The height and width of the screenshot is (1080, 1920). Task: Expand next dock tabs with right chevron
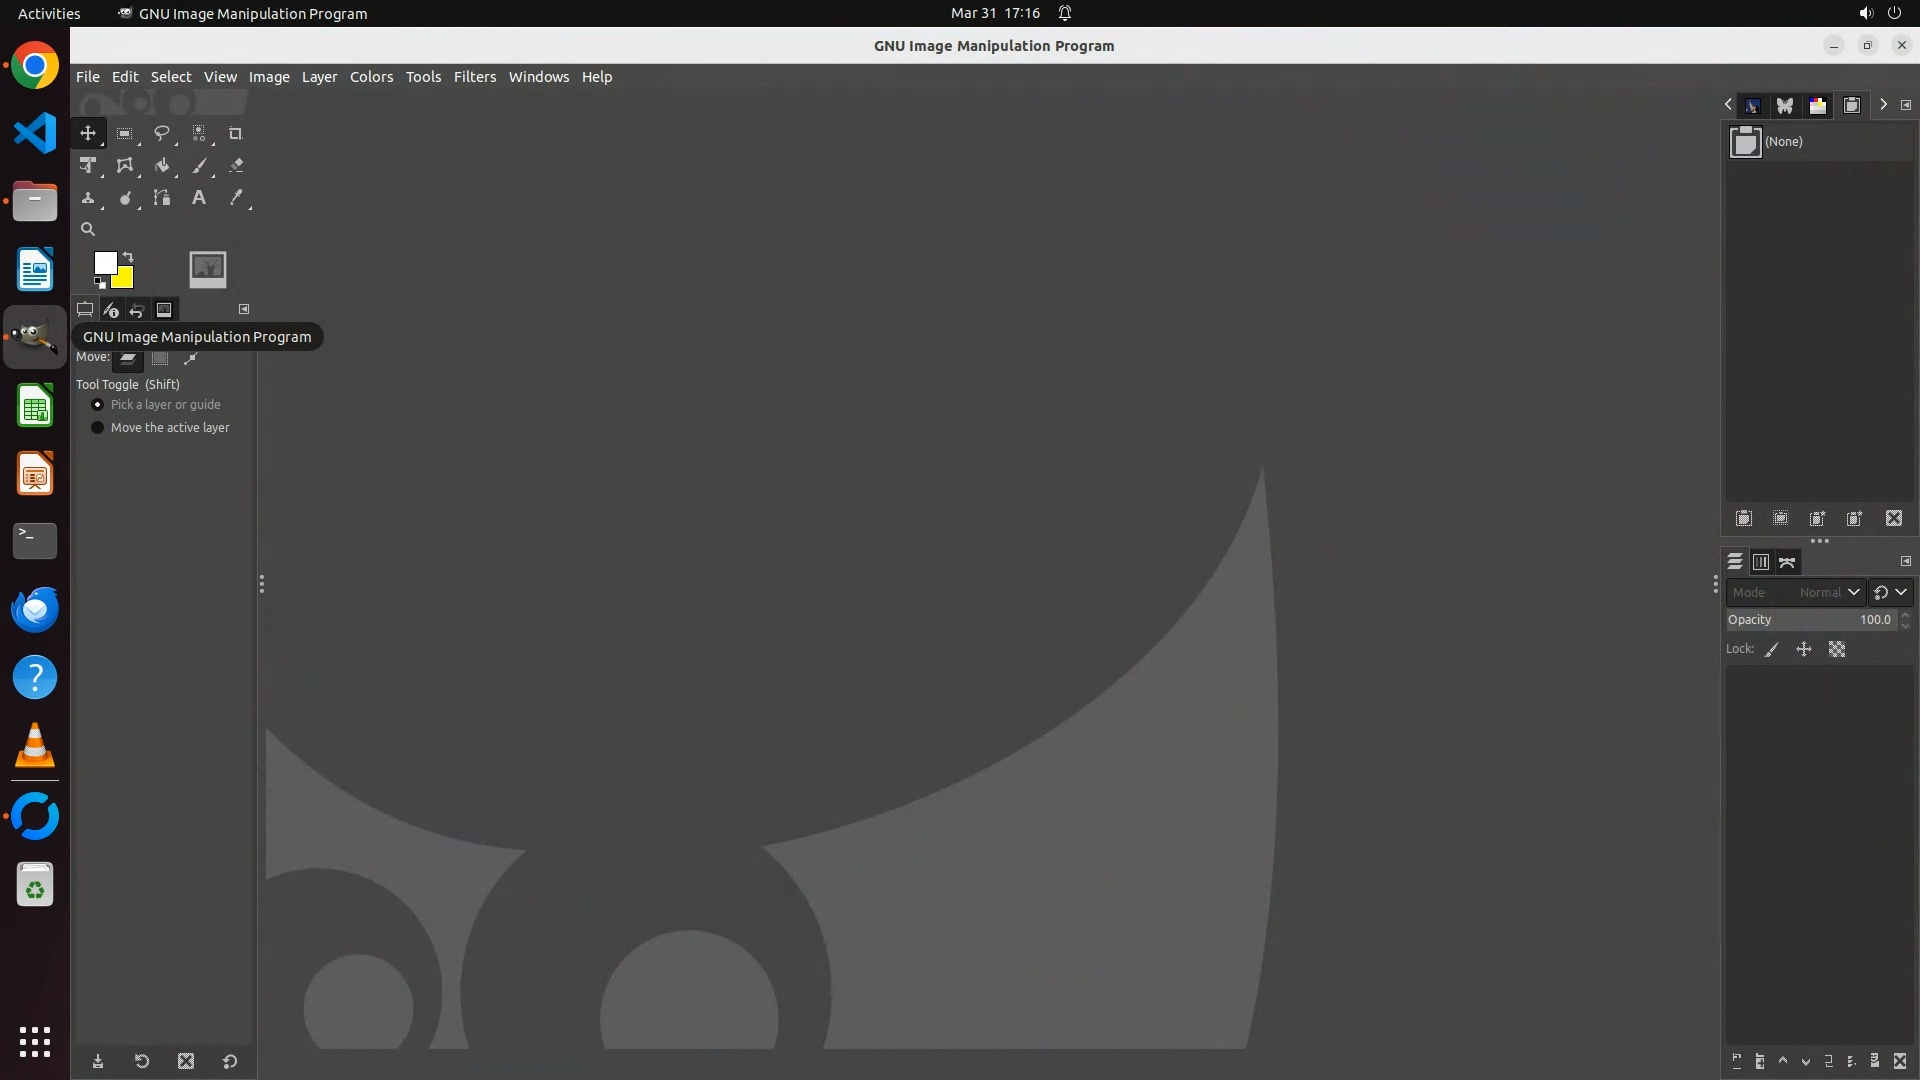click(1883, 105)
